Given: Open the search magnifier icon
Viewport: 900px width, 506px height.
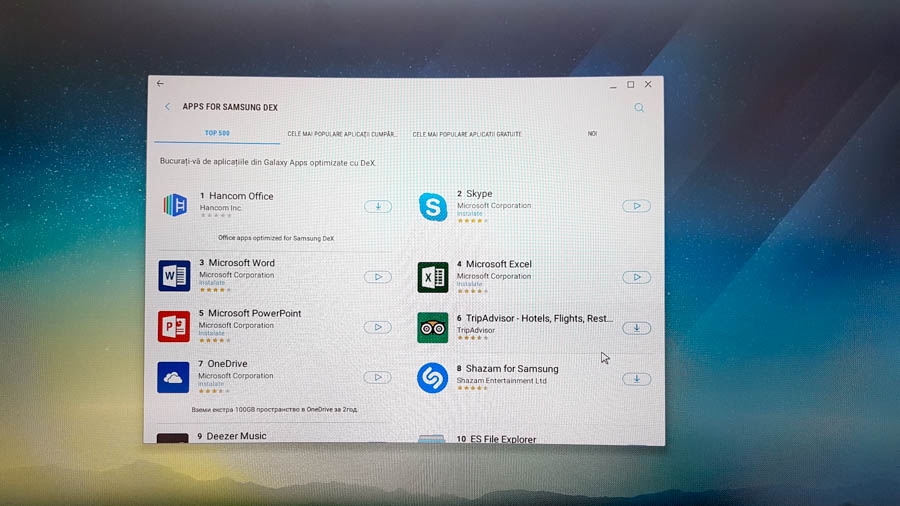Looking at the screenshot, I should pyautogui.click(x=639, y=108).
